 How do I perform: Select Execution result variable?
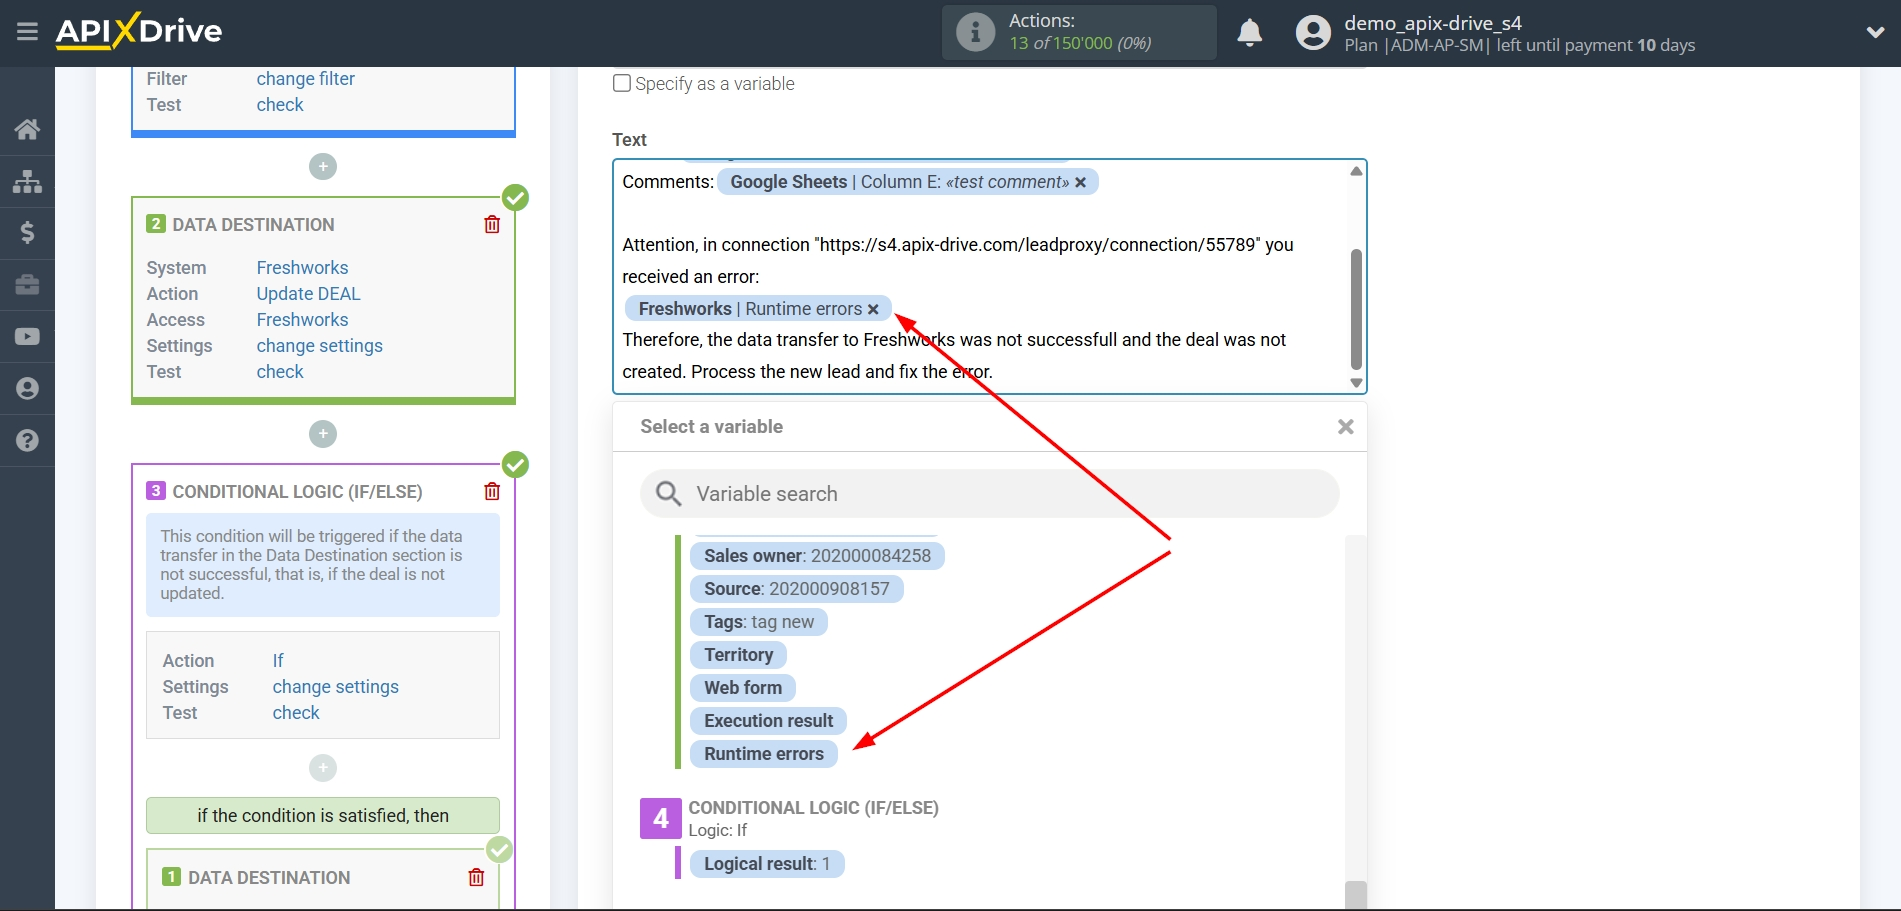(768, 721)
